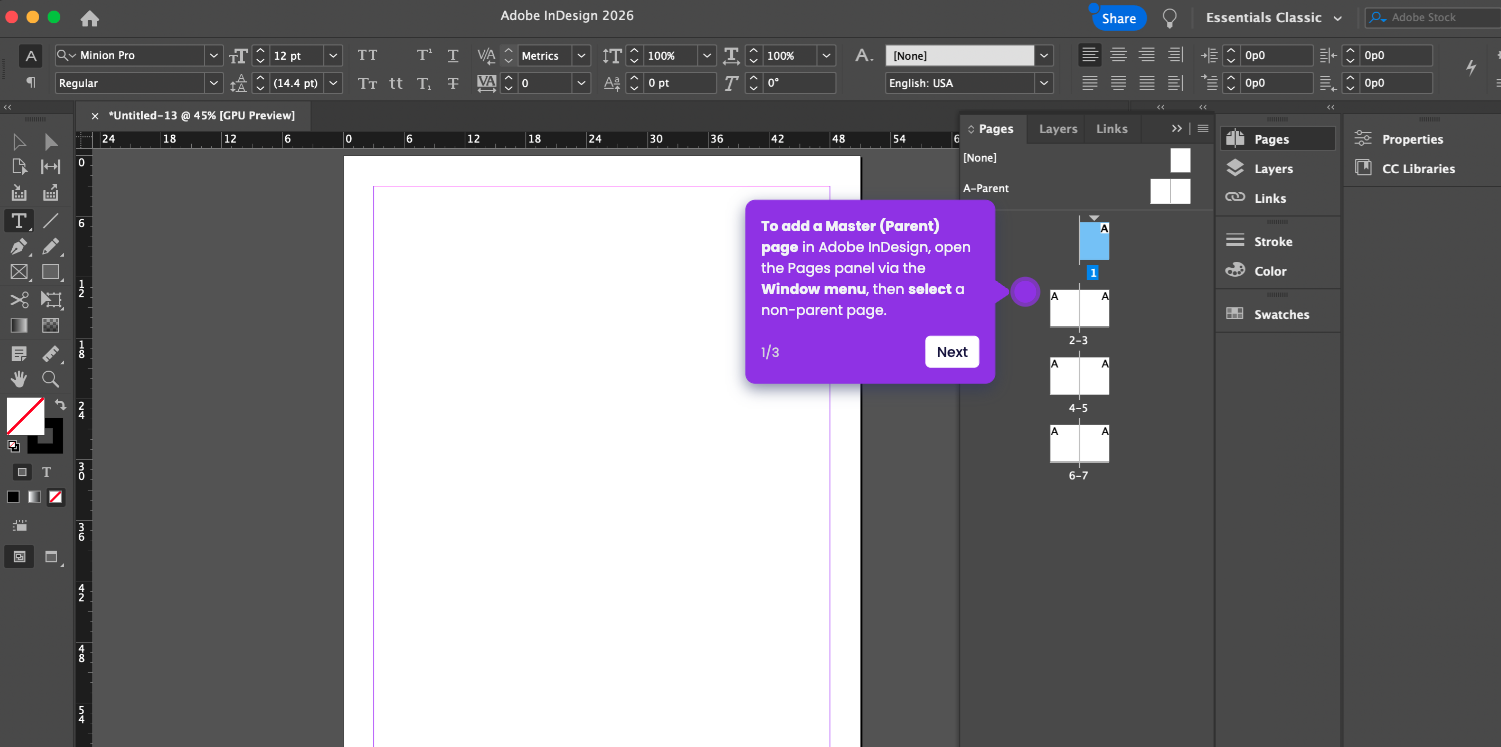Go to the InDesign Home screen
Viewport: 1501px width, 747px height.
tap(90, 18)
